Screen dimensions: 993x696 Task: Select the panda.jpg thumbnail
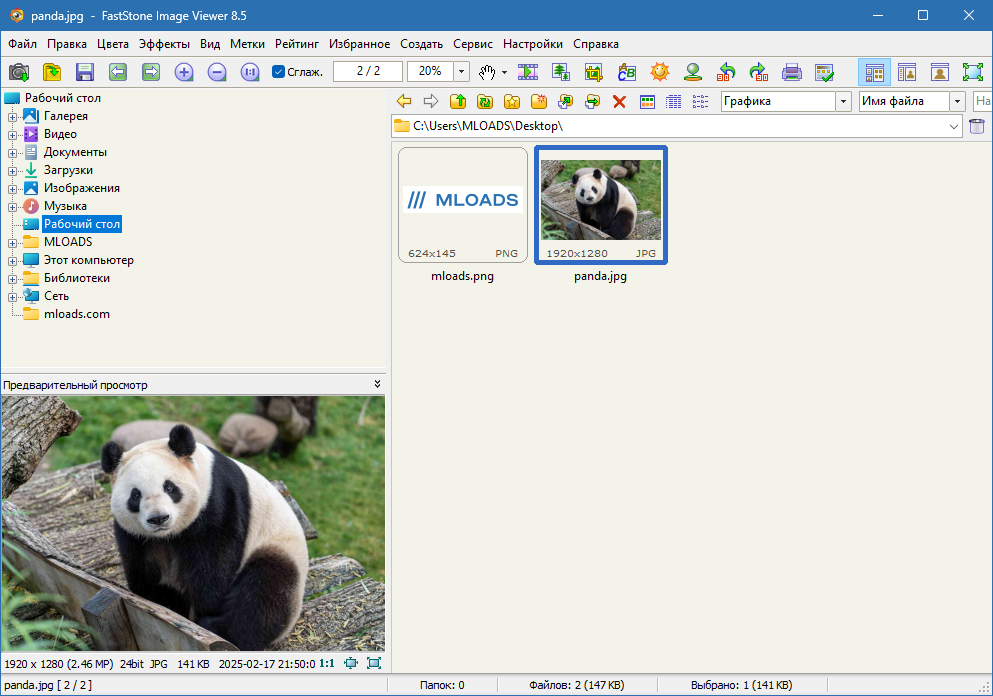click(x=600, y=205)
